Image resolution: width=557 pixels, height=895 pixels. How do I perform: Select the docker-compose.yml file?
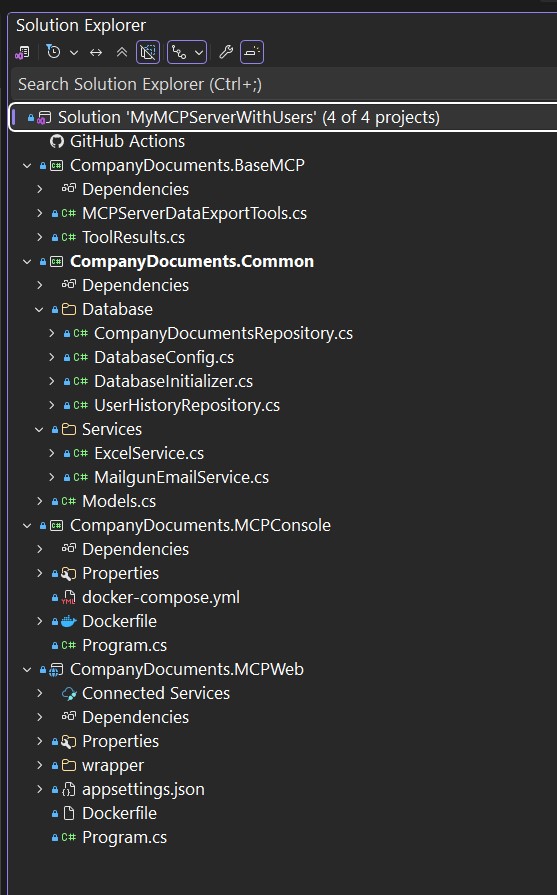coord(161,597)
